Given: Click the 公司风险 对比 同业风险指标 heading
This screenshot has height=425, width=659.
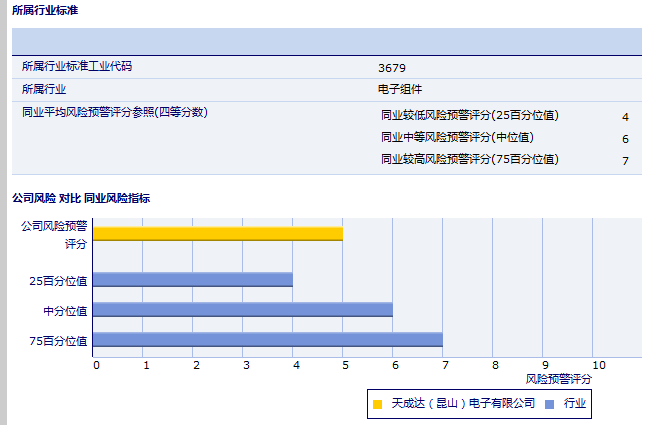Looking at the screenshot, I should pyautogui.click(x=81, y=198).
